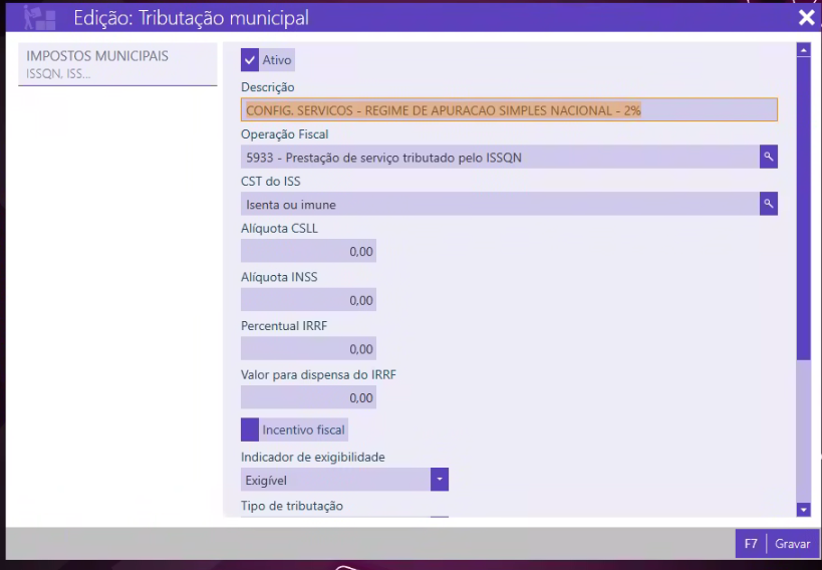Click the scrollbar up arrow

[x=803, y=49]
